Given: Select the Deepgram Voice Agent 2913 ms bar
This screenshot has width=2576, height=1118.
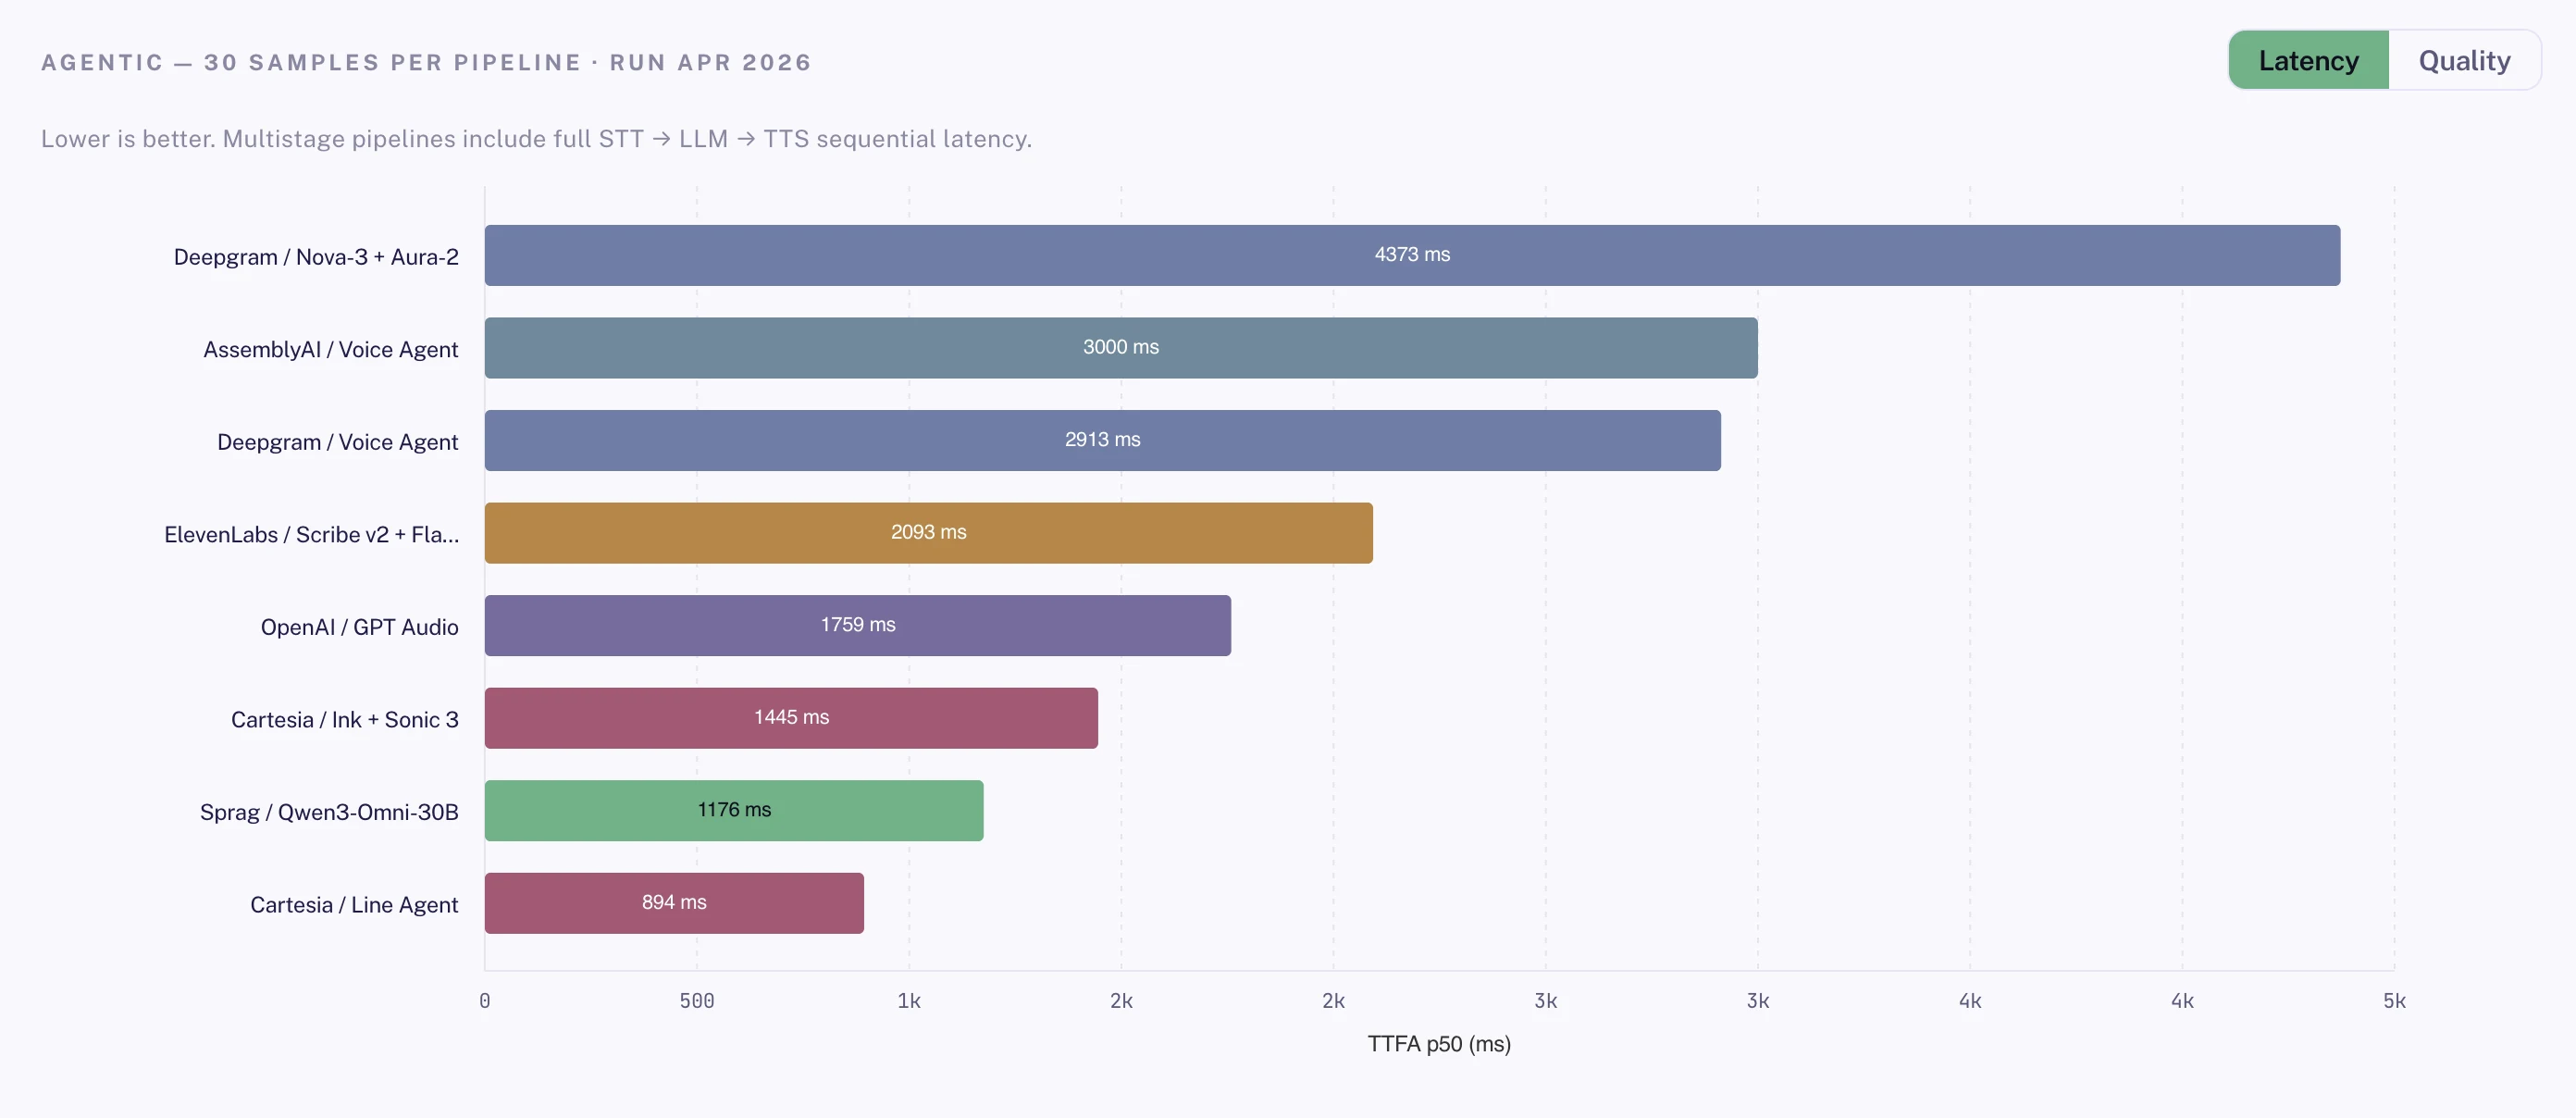Looking at the screenshot, I should pos(1103,440).
